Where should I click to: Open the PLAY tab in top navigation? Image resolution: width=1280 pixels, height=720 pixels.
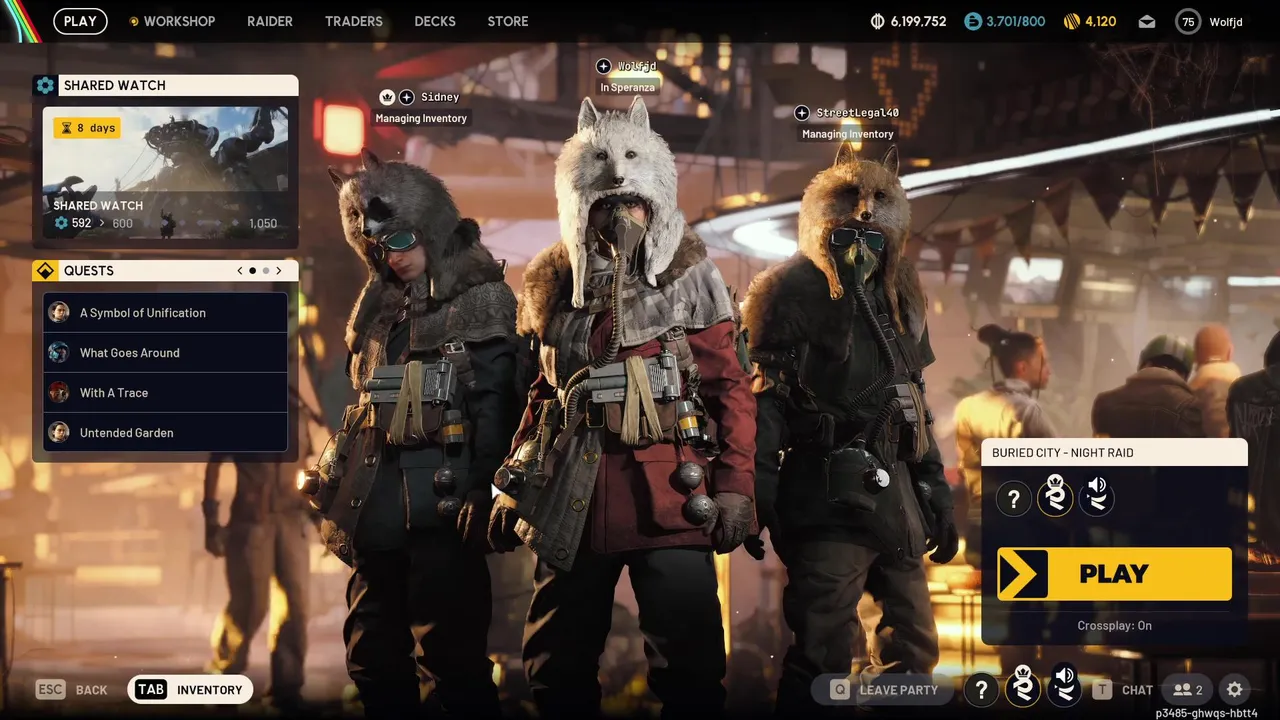tap(80, 21)
